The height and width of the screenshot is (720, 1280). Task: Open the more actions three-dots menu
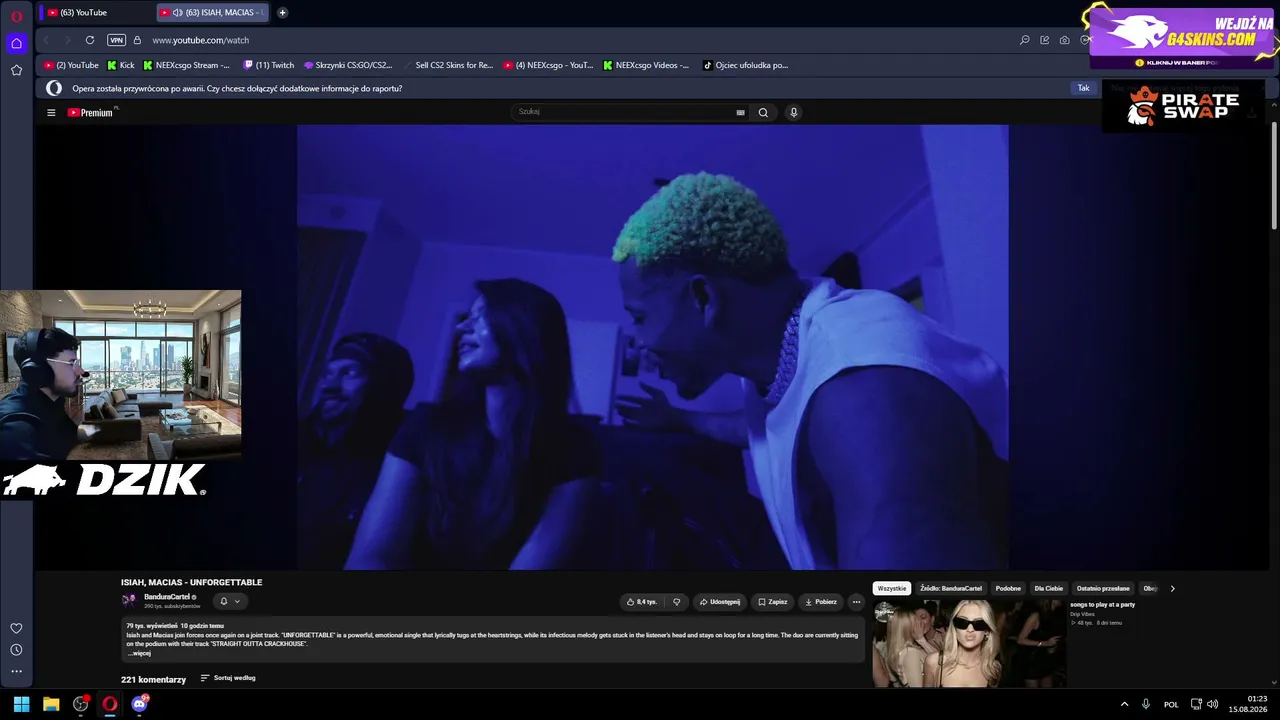tap(856, 602)
